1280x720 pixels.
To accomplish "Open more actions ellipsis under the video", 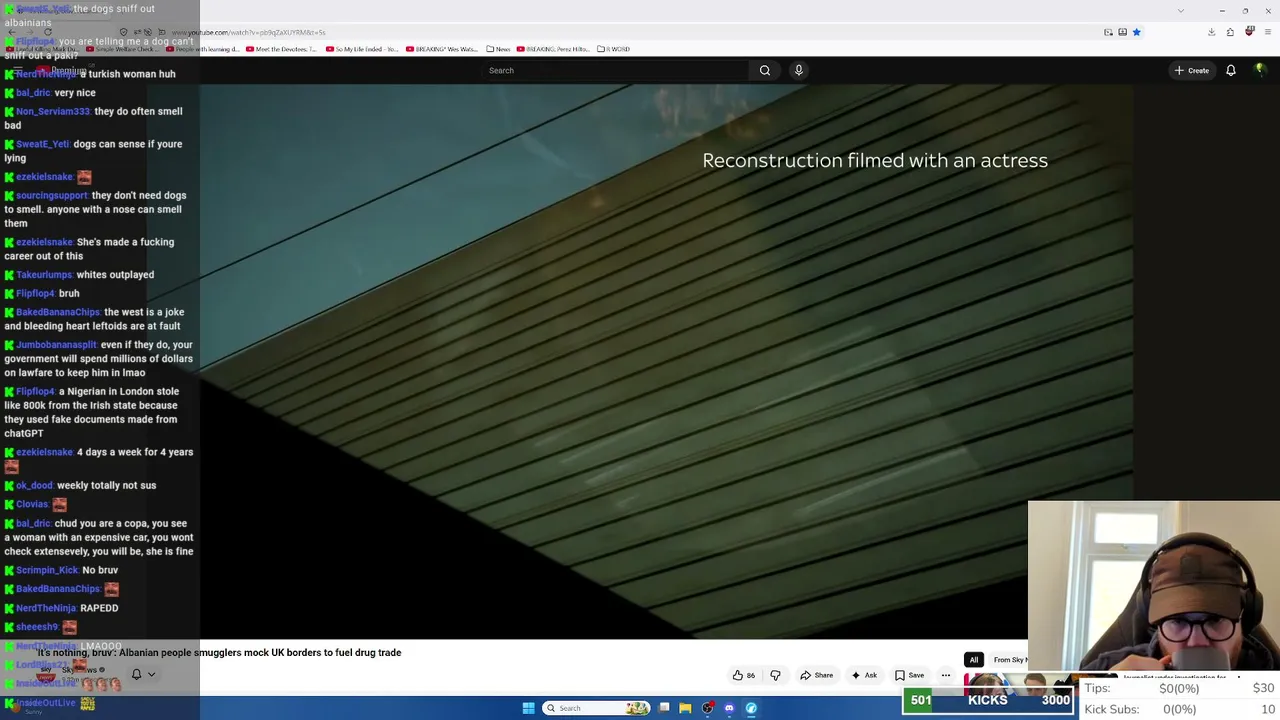I will [945, 675].
